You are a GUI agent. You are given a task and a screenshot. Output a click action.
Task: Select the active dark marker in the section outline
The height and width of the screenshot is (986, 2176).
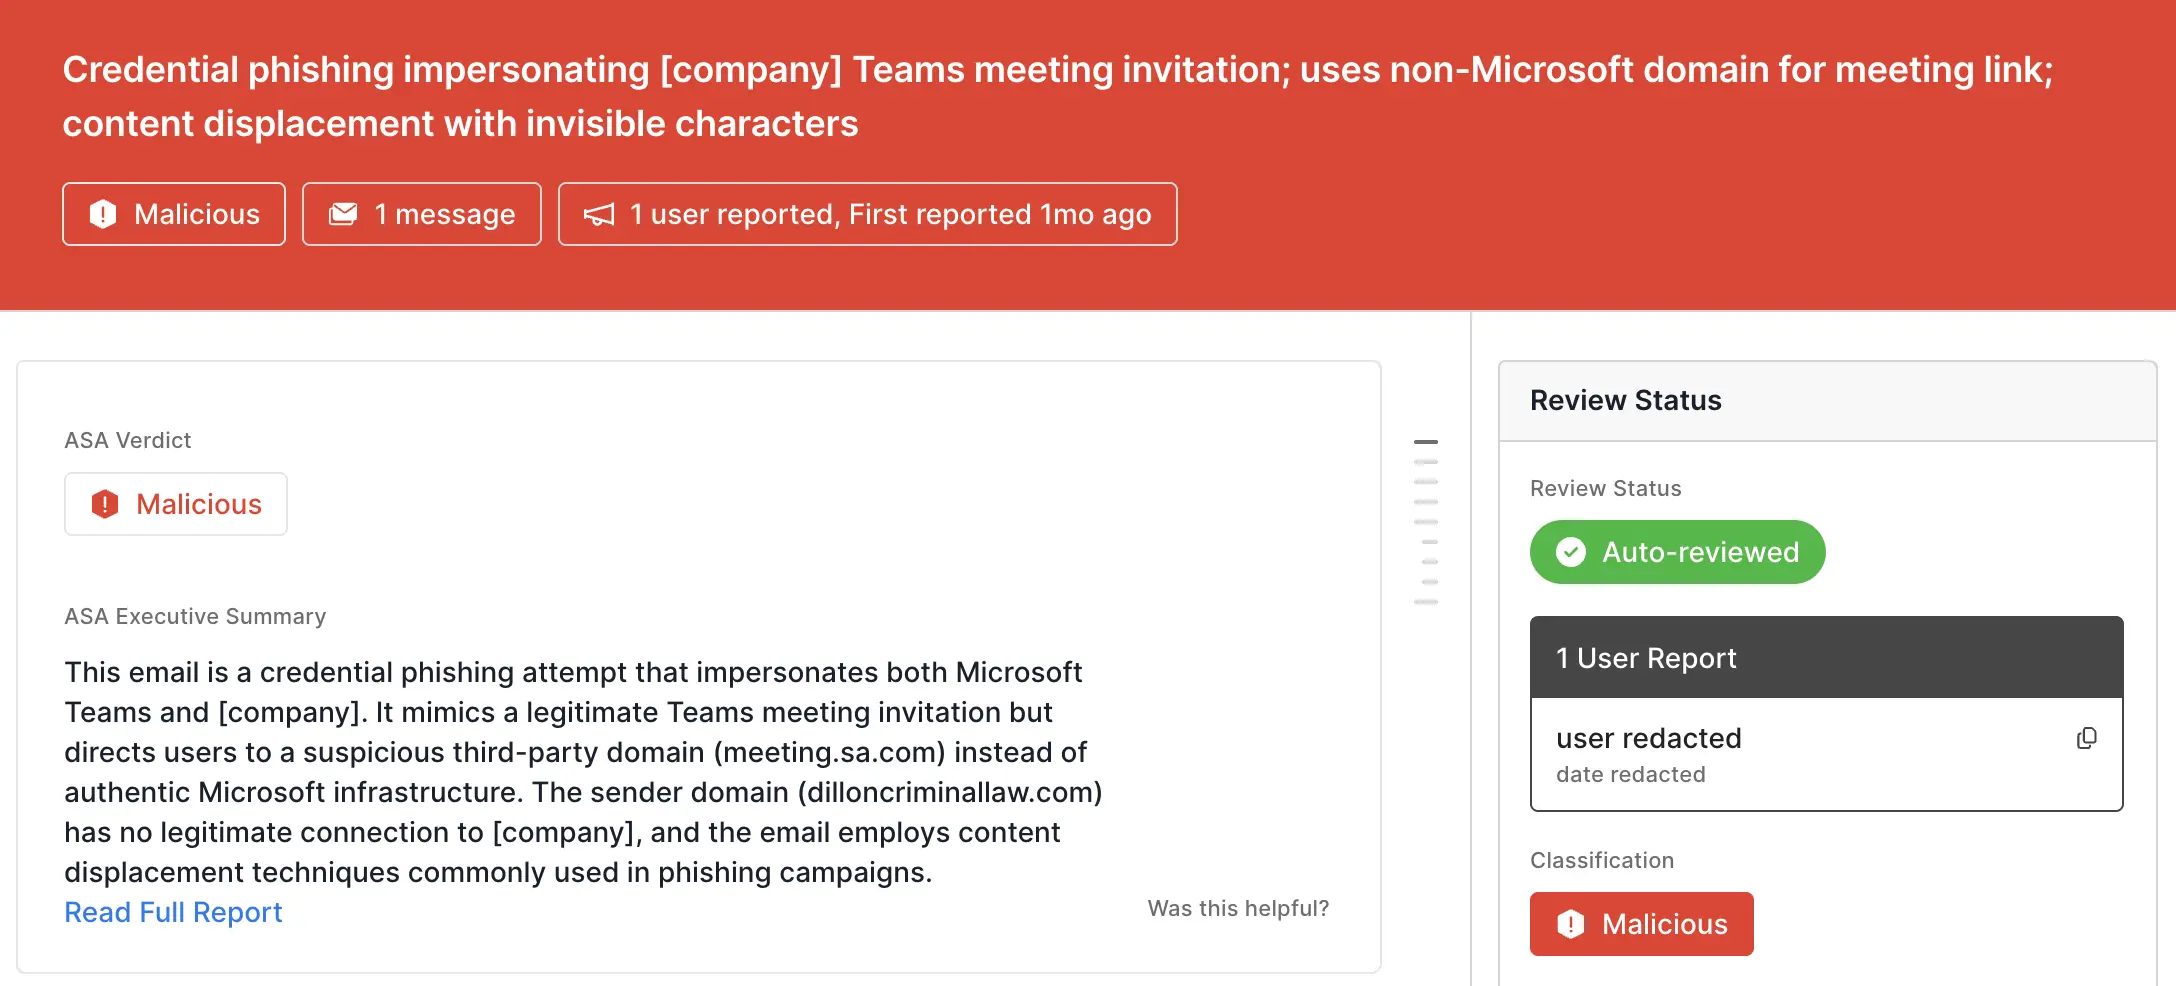[1426, 442]
